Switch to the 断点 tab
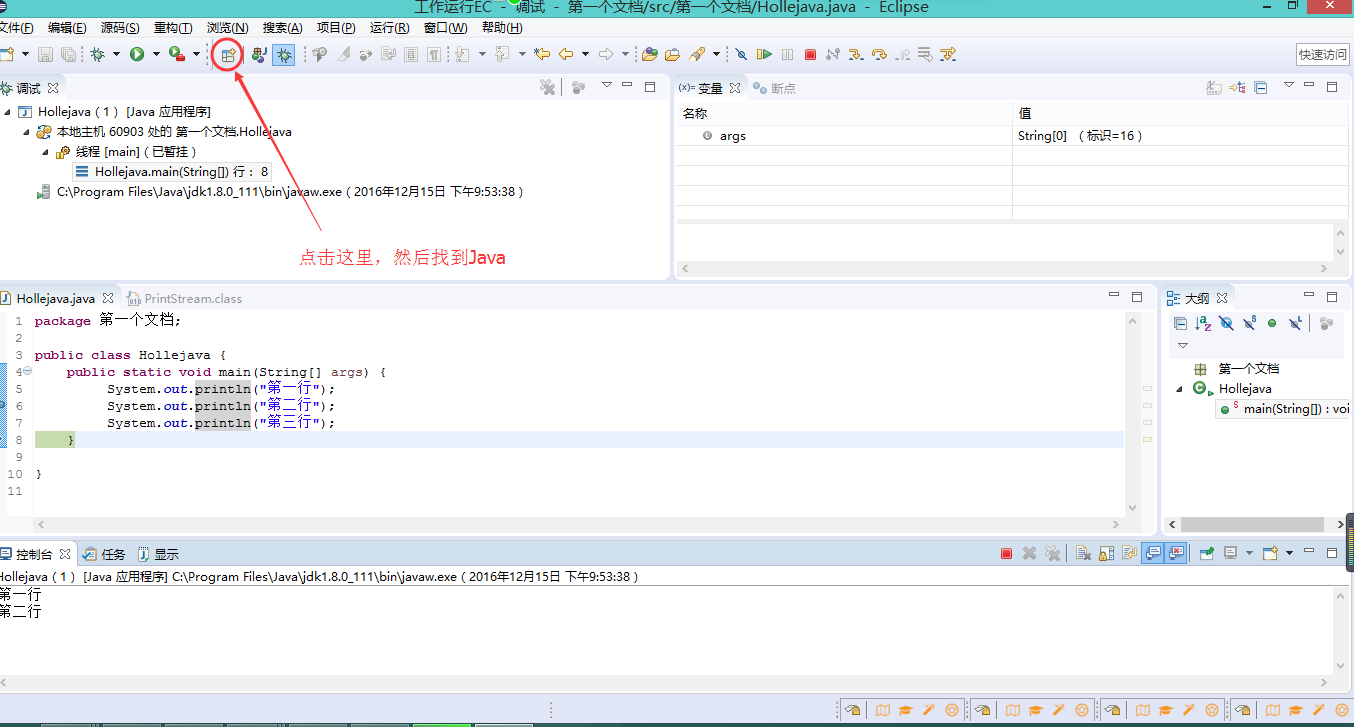 (775, 88)
